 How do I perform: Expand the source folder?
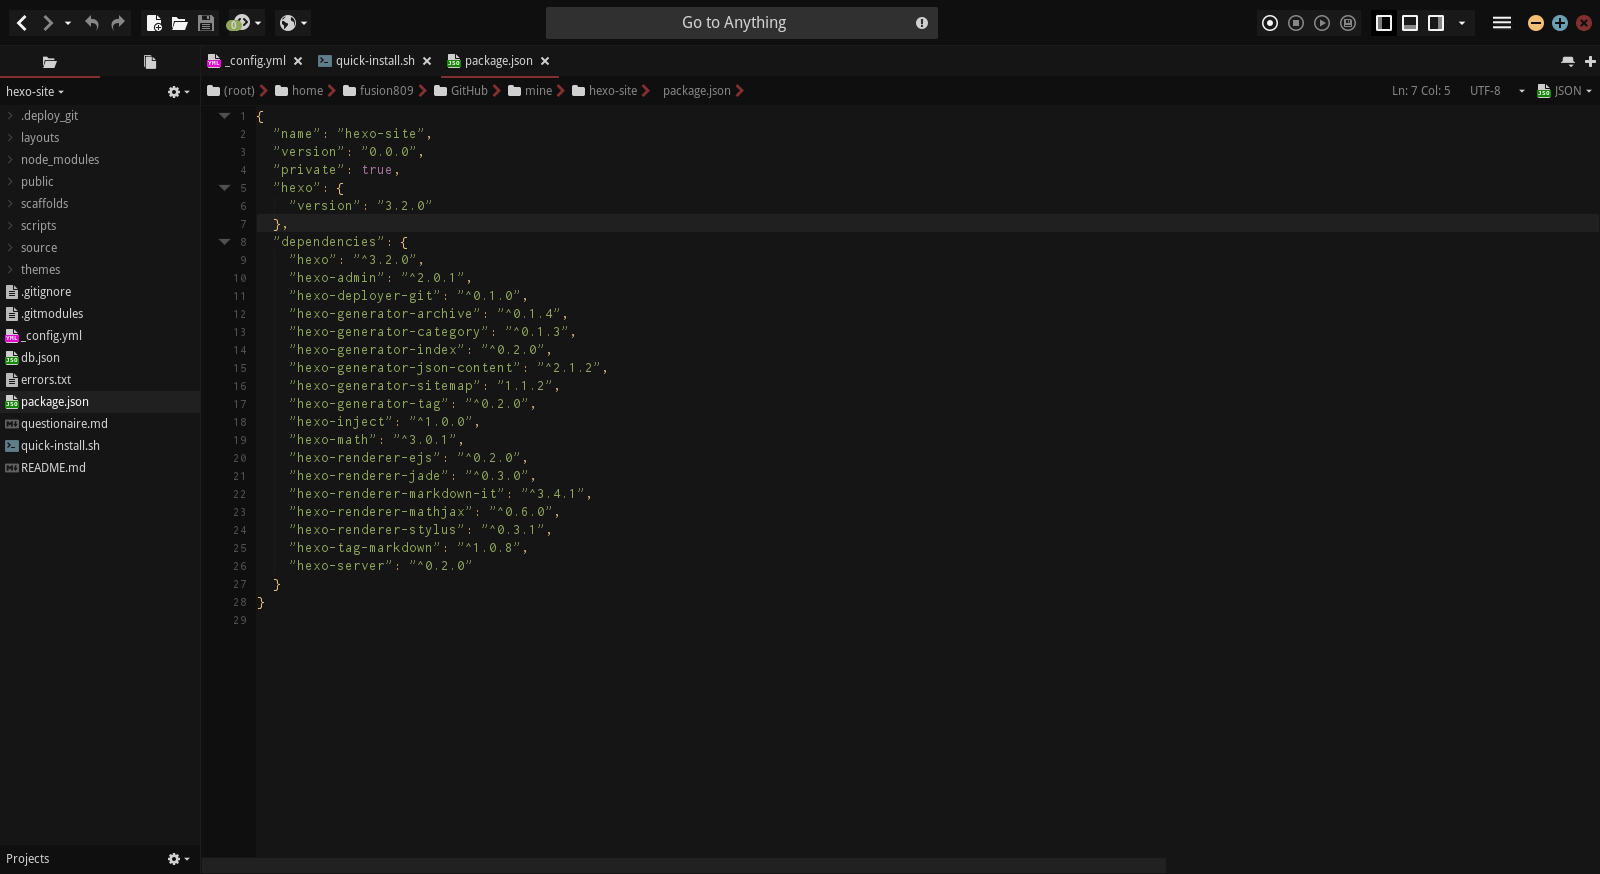tap(10, 247)
